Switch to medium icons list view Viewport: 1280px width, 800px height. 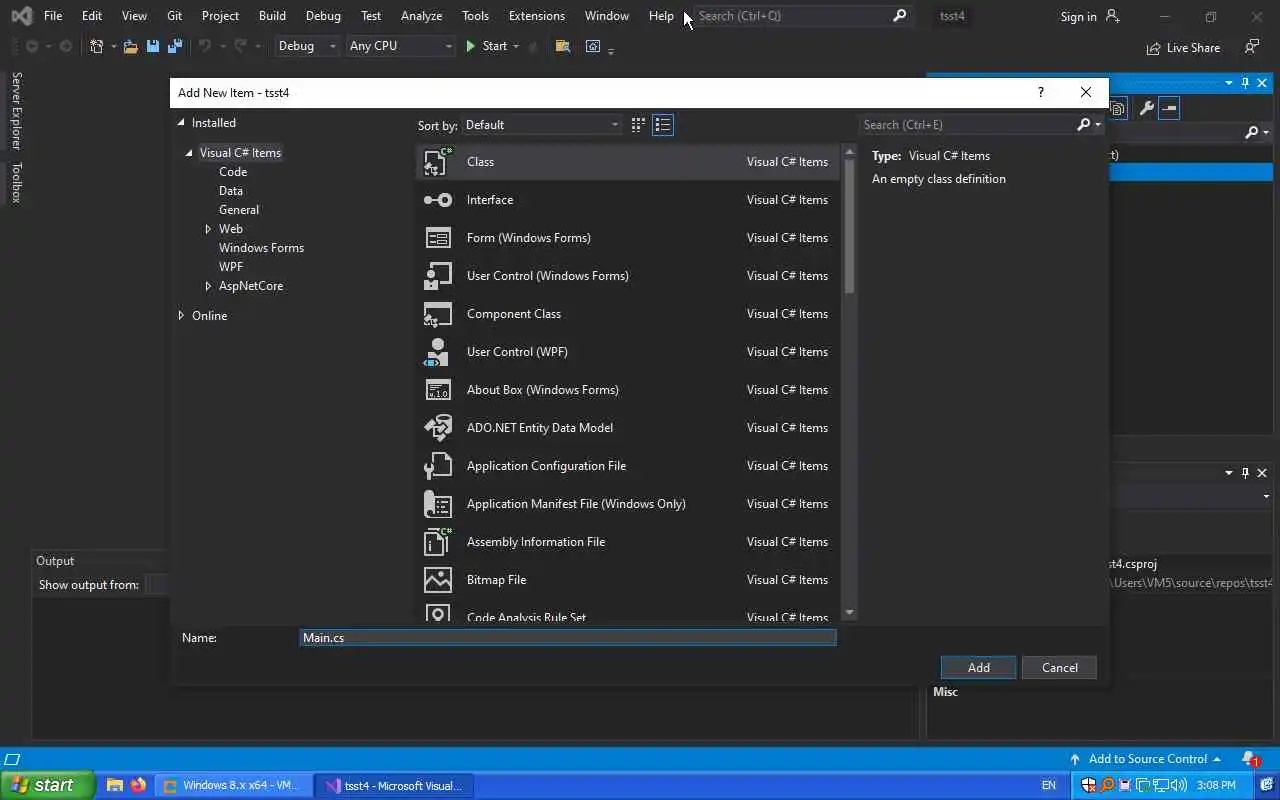662,125
